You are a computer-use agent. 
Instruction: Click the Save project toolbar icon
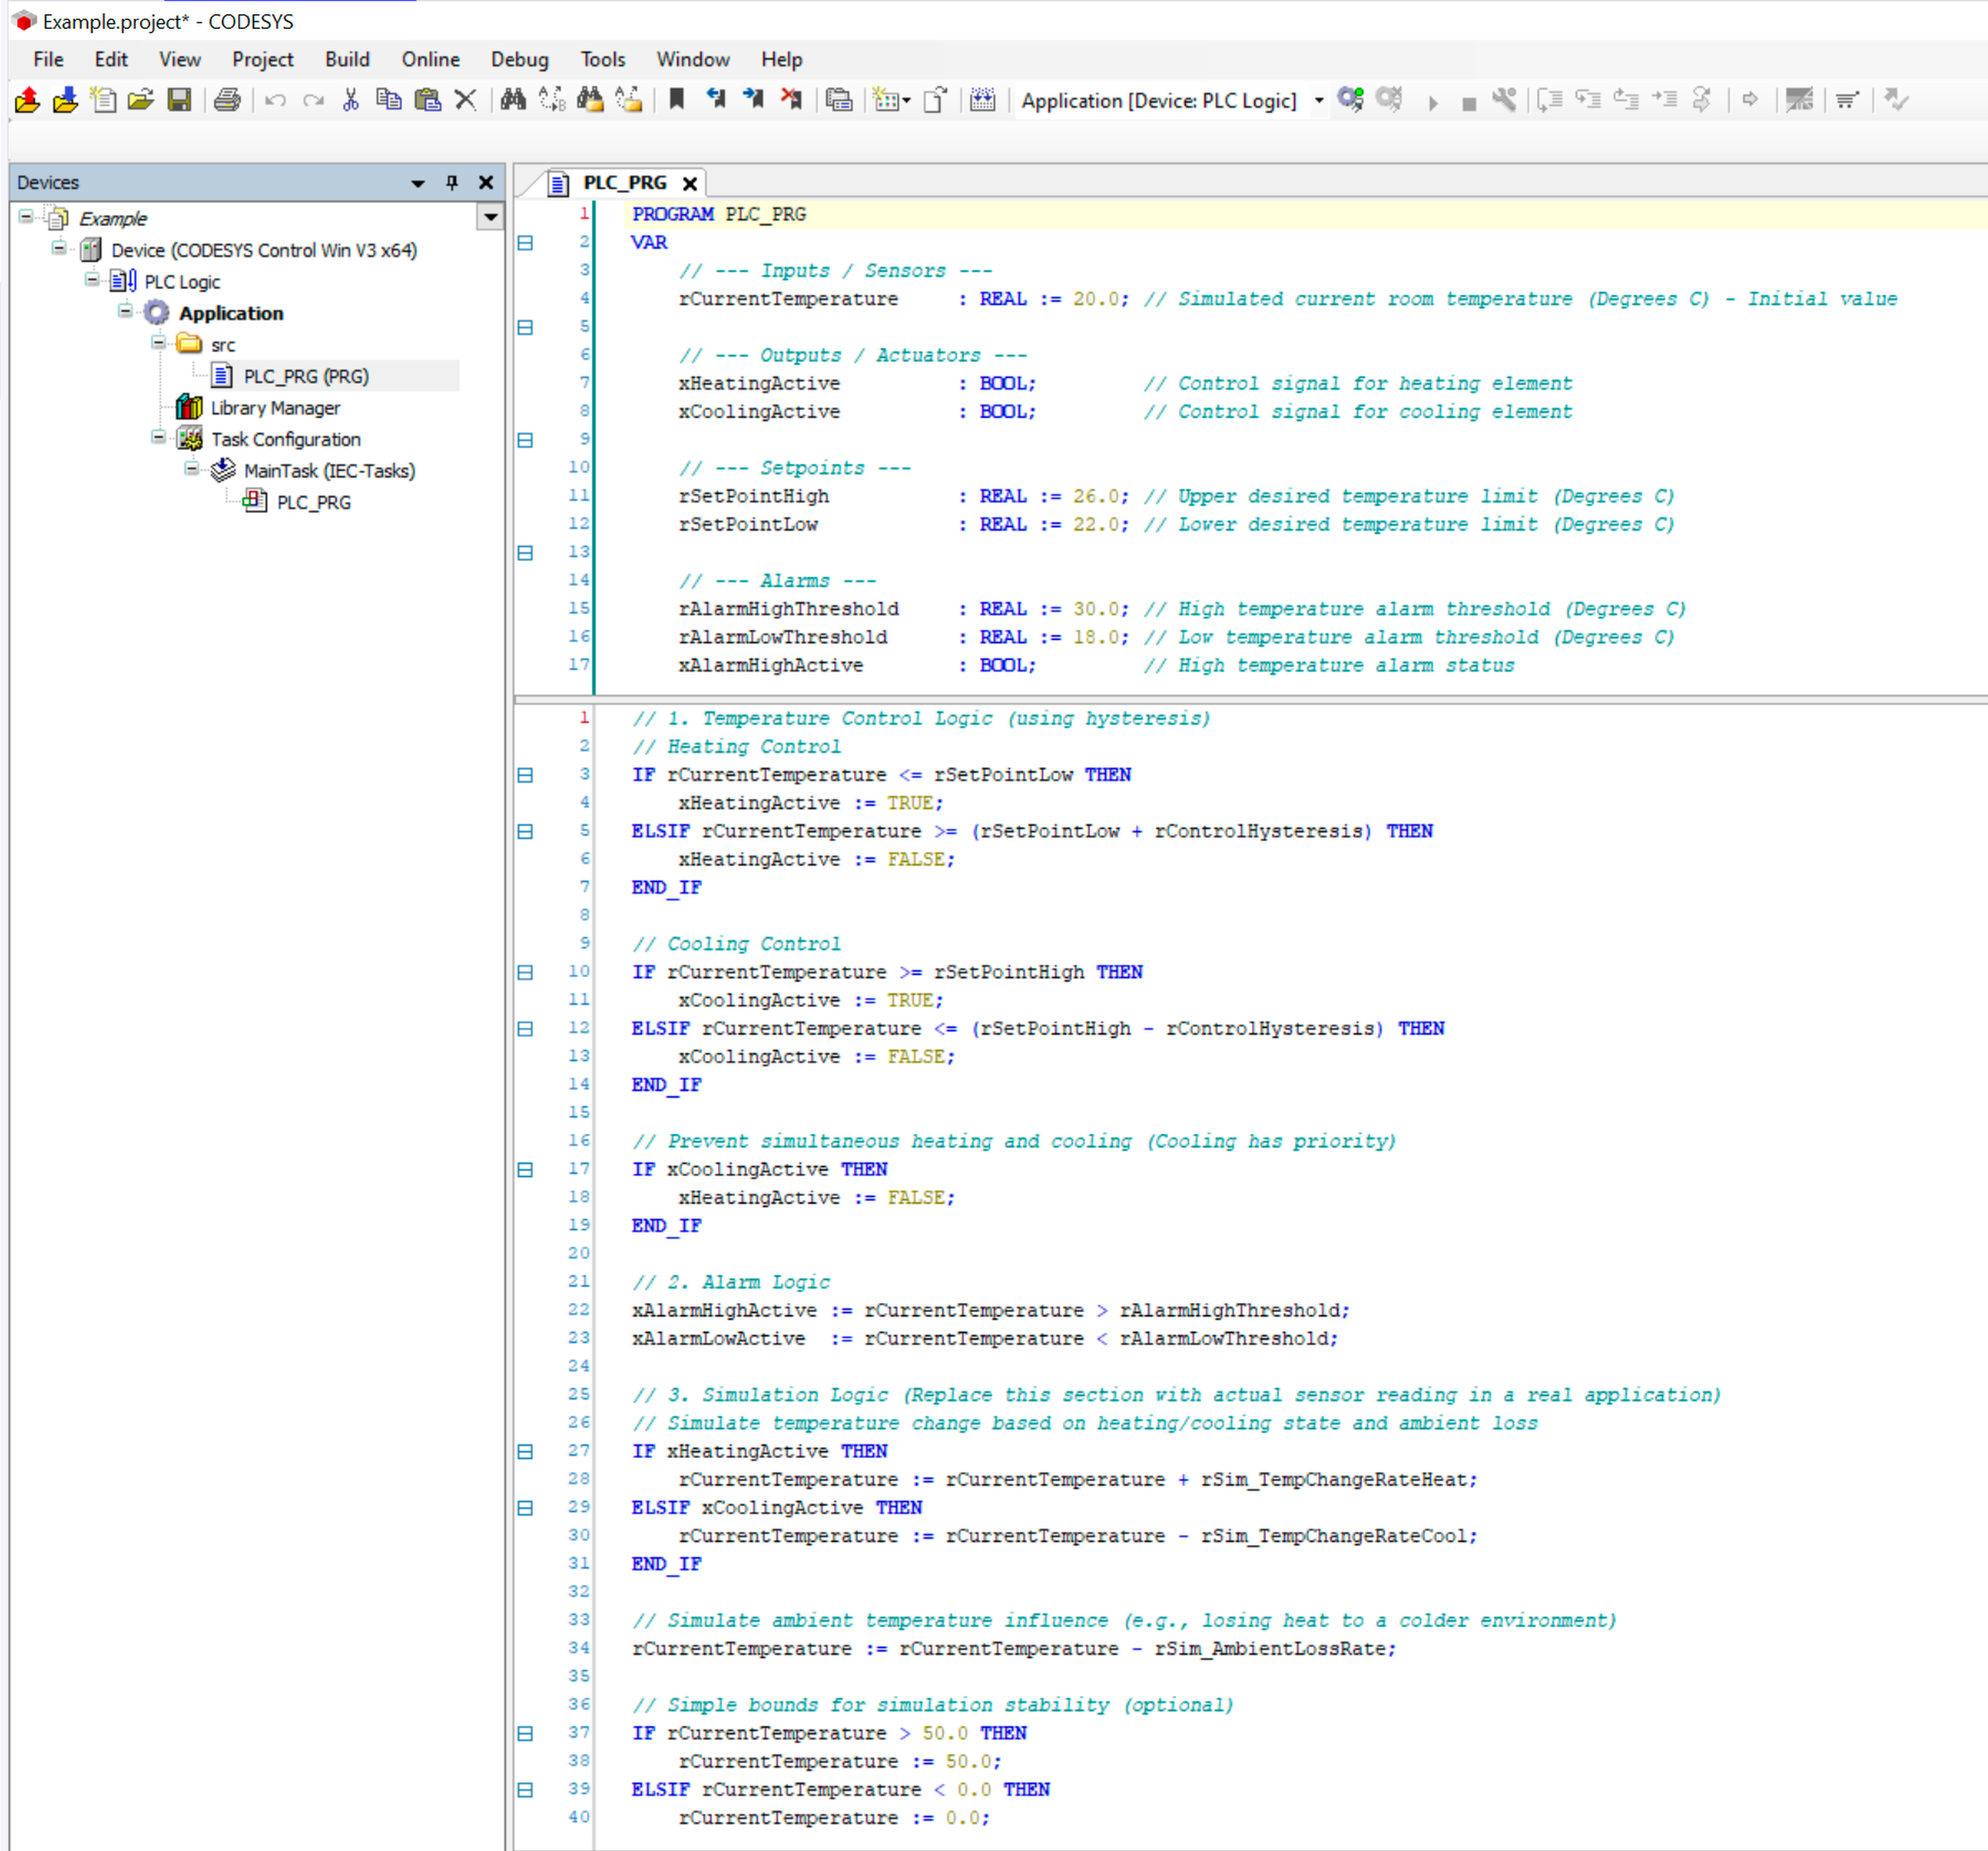179,100
